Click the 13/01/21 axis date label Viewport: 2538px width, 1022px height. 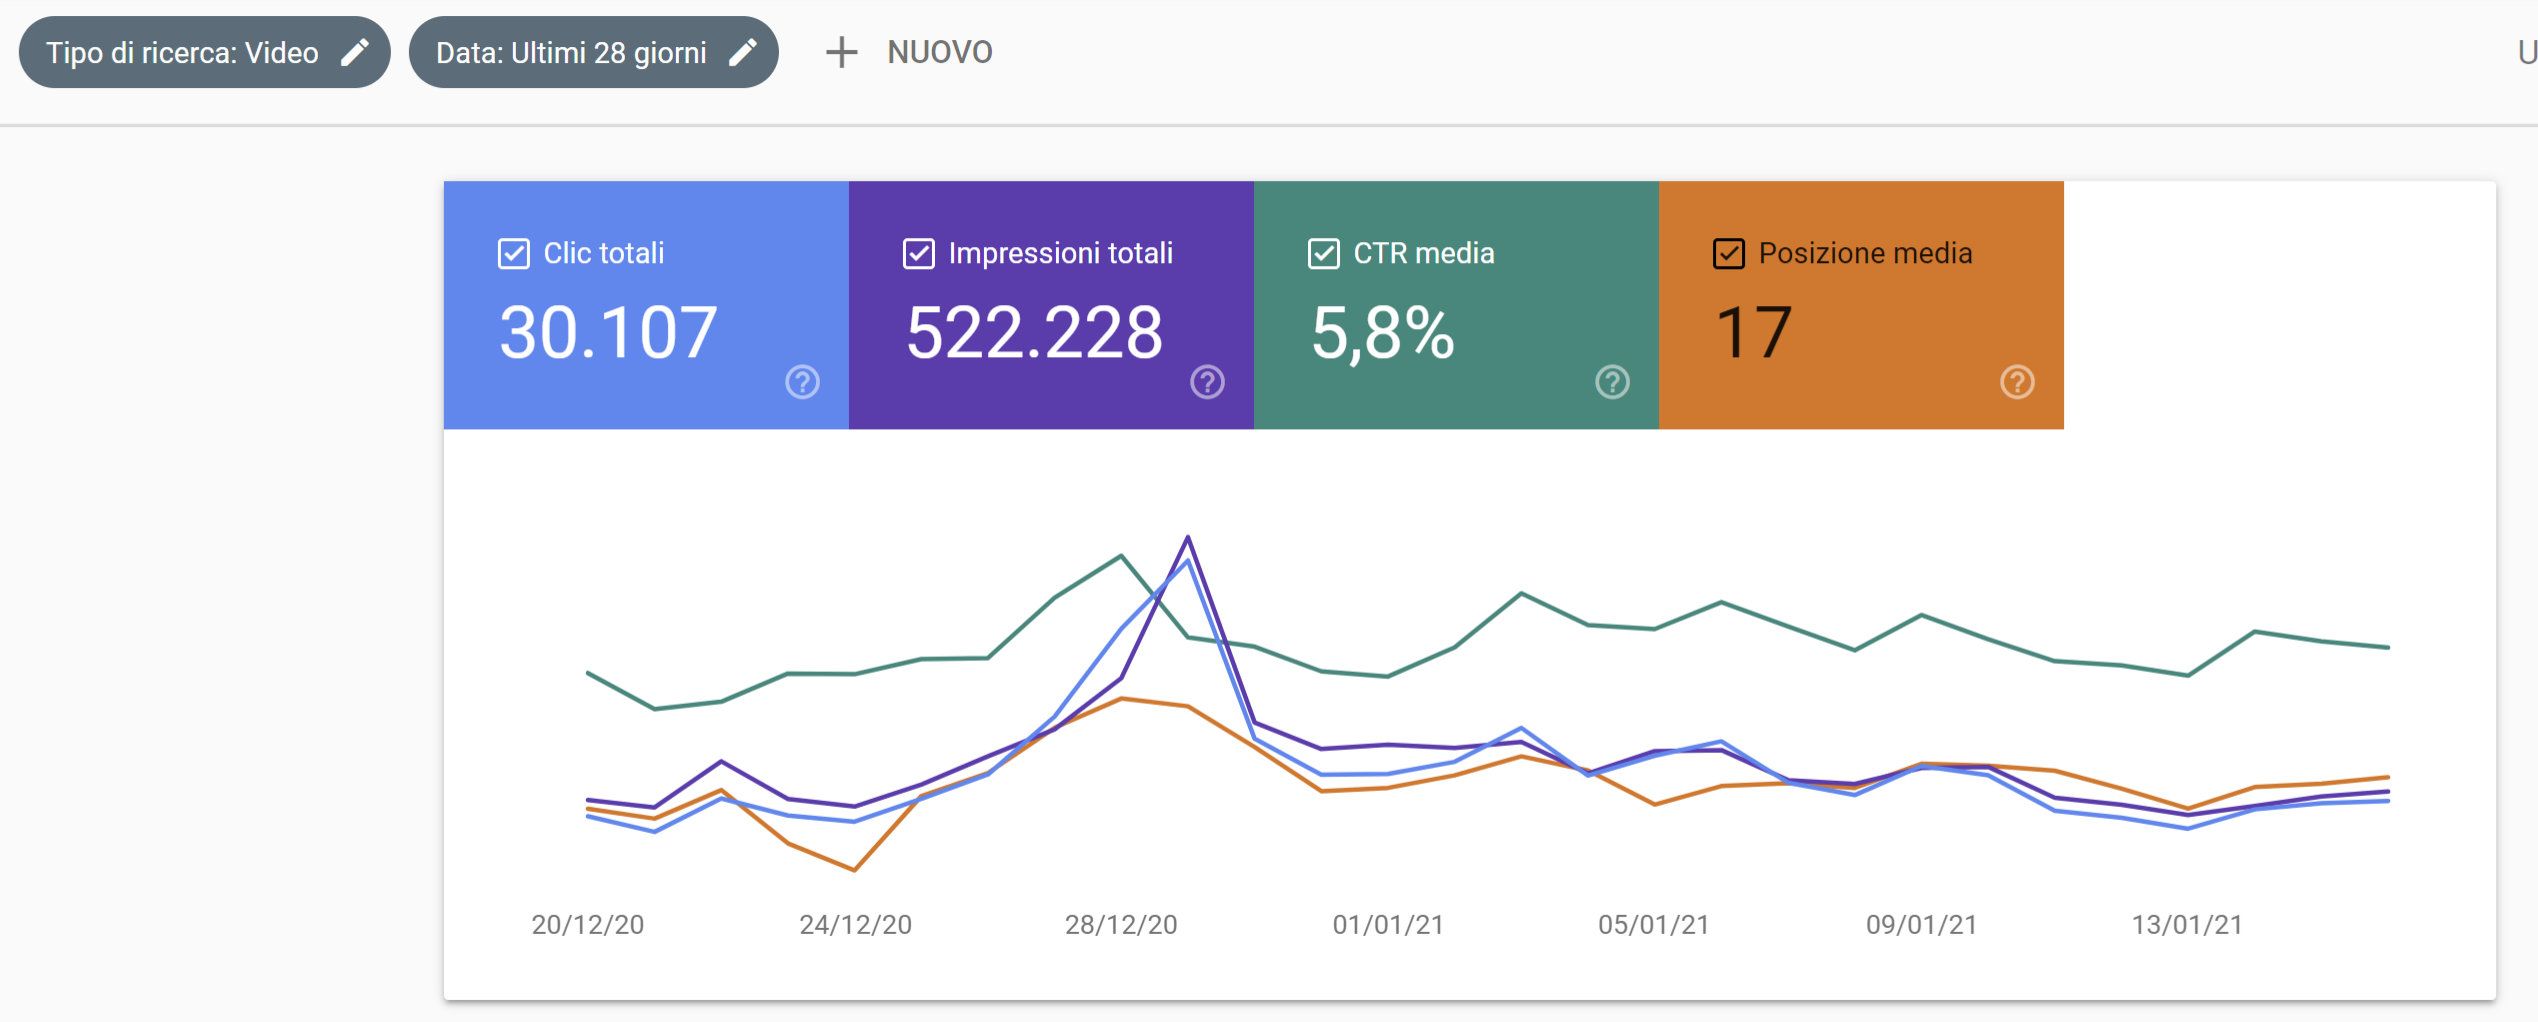[x=2187, y=925]
